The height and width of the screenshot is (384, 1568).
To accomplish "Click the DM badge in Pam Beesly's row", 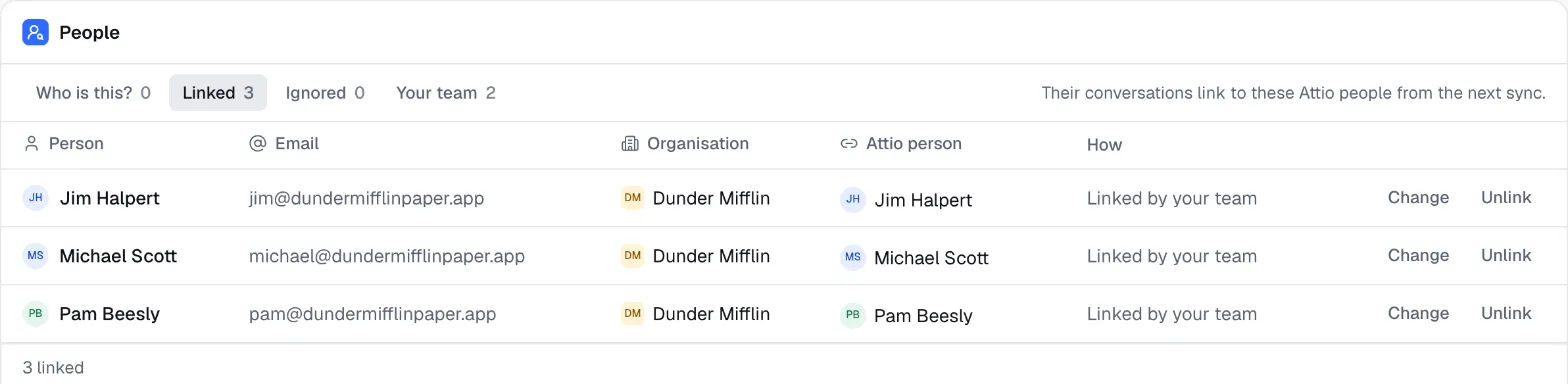I will point(632,314).
